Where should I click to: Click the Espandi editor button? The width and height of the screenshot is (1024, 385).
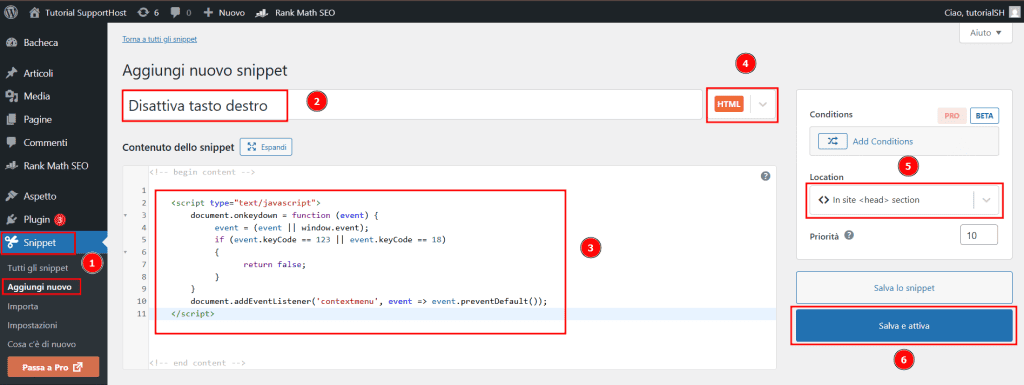coord(266,147)
